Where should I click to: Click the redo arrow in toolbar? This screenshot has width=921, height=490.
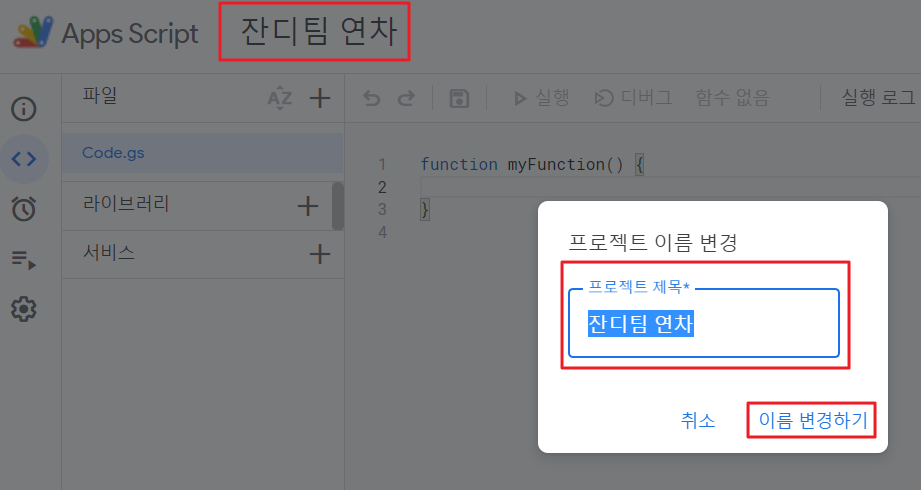coord(406,98)
